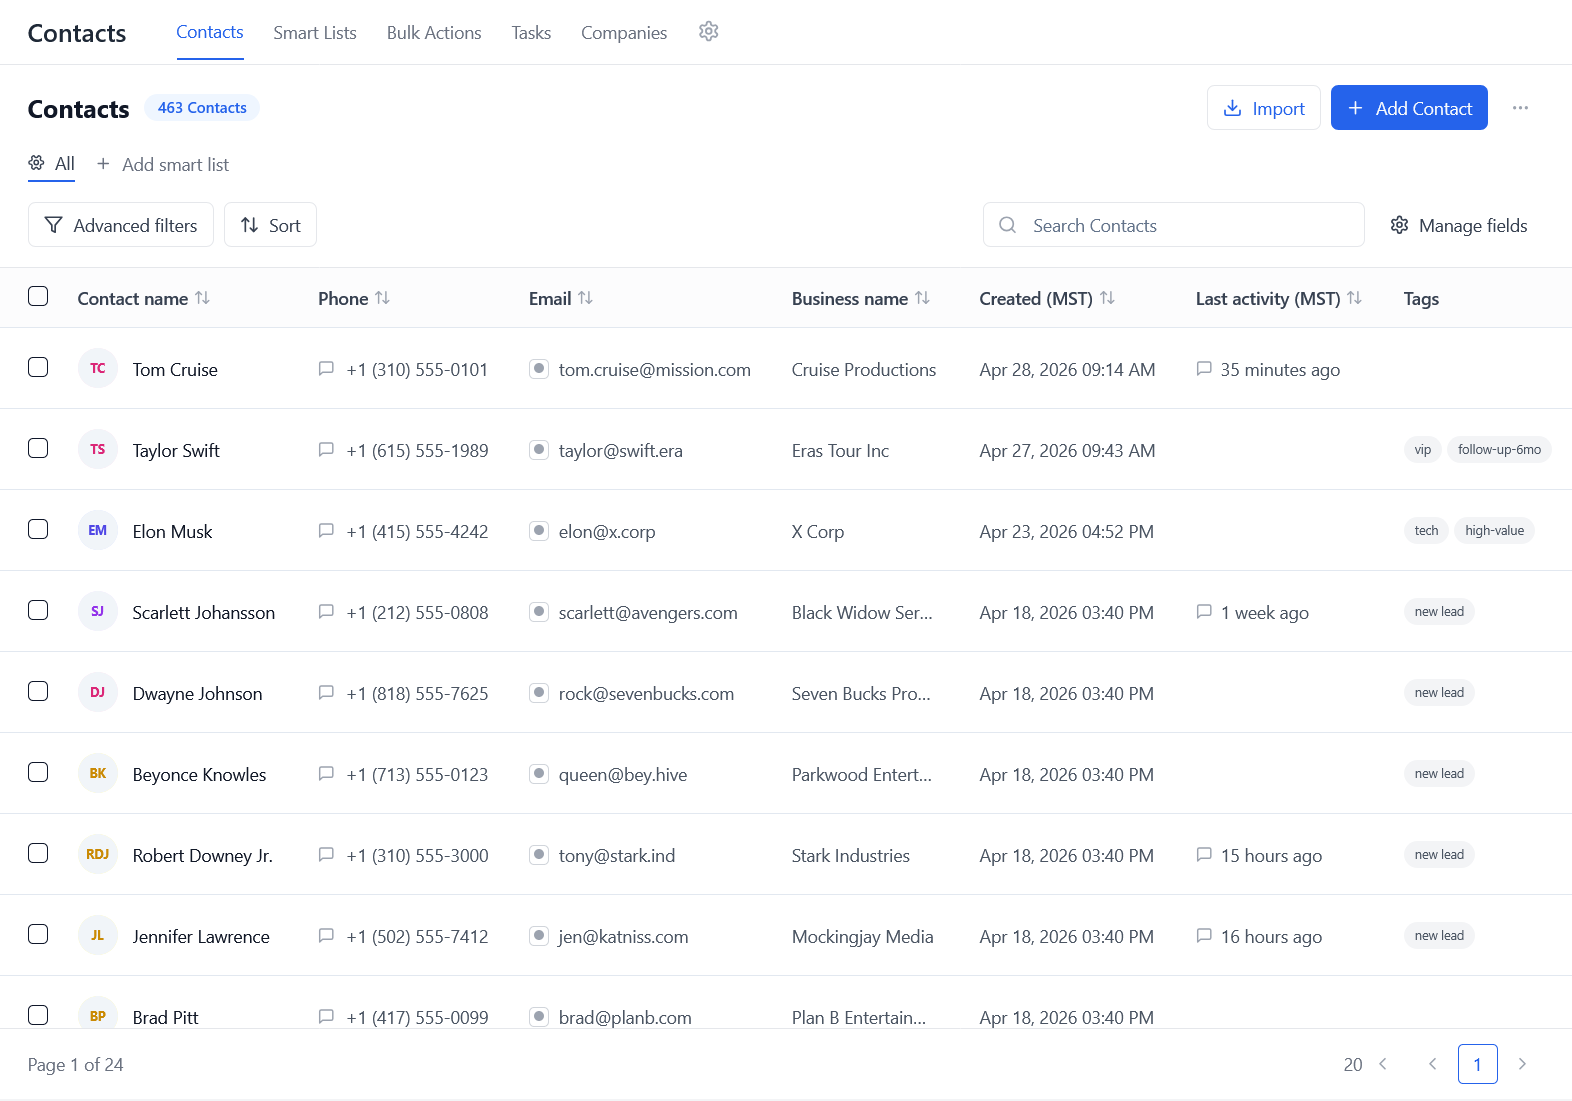
Task: Go to previous page arrow
Action: 1432,1064
